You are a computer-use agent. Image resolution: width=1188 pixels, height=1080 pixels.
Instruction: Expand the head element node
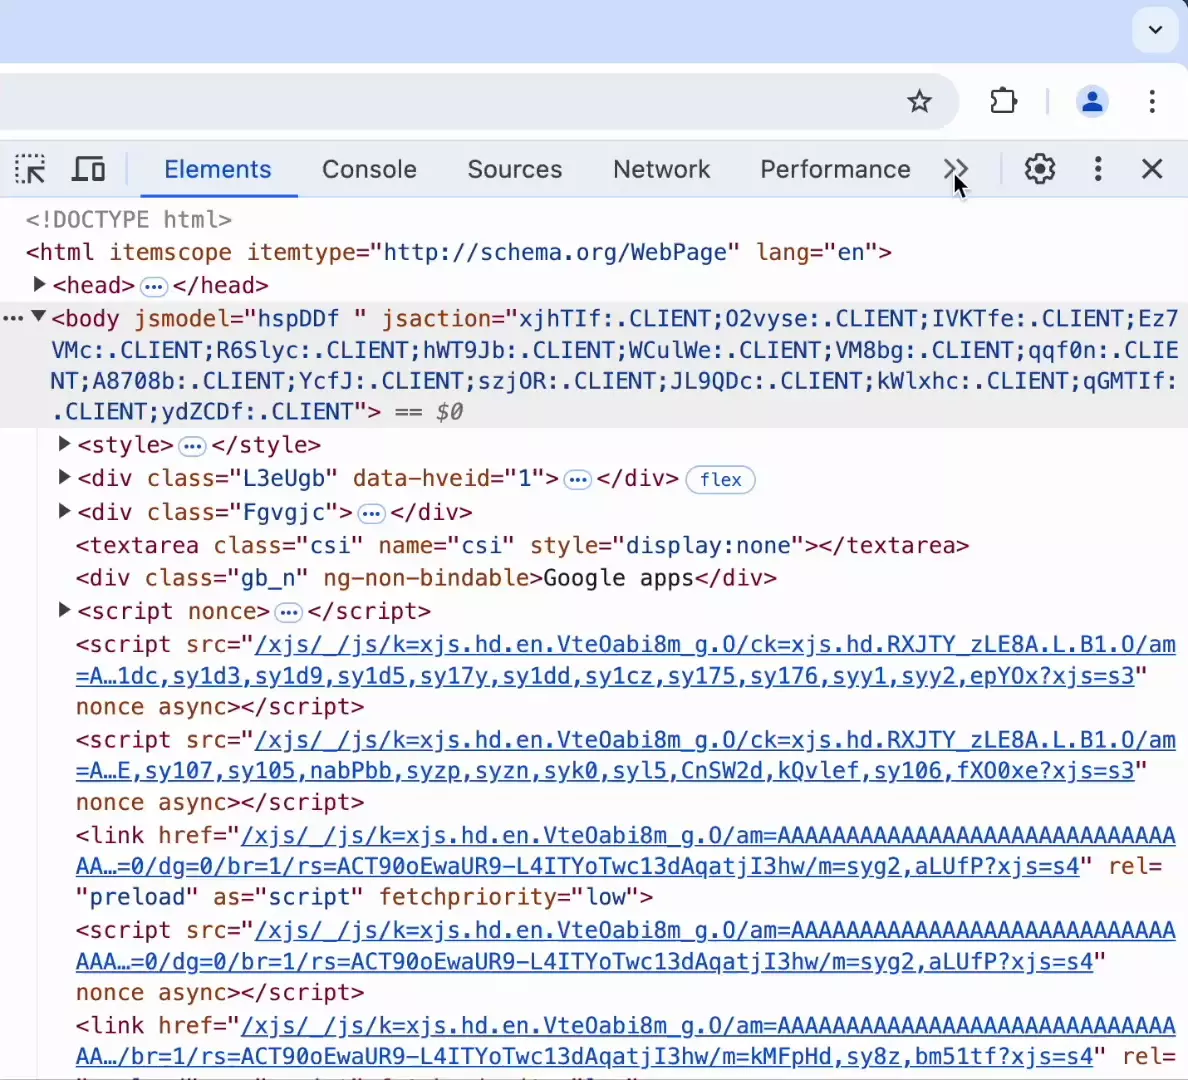pos(40,285)
